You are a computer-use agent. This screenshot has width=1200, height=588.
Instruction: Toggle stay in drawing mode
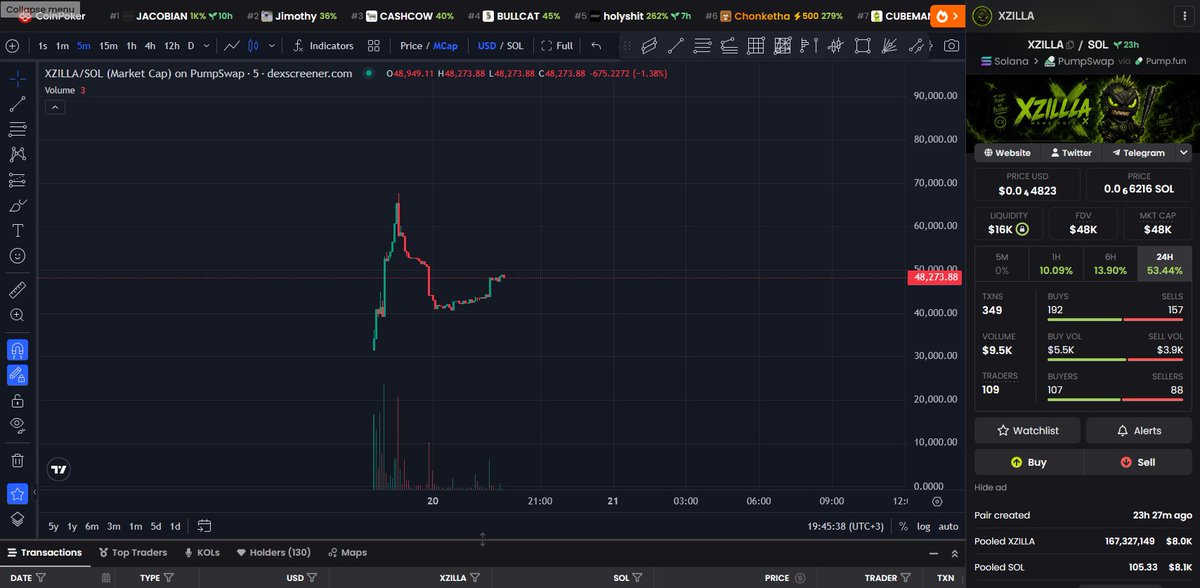17,375
